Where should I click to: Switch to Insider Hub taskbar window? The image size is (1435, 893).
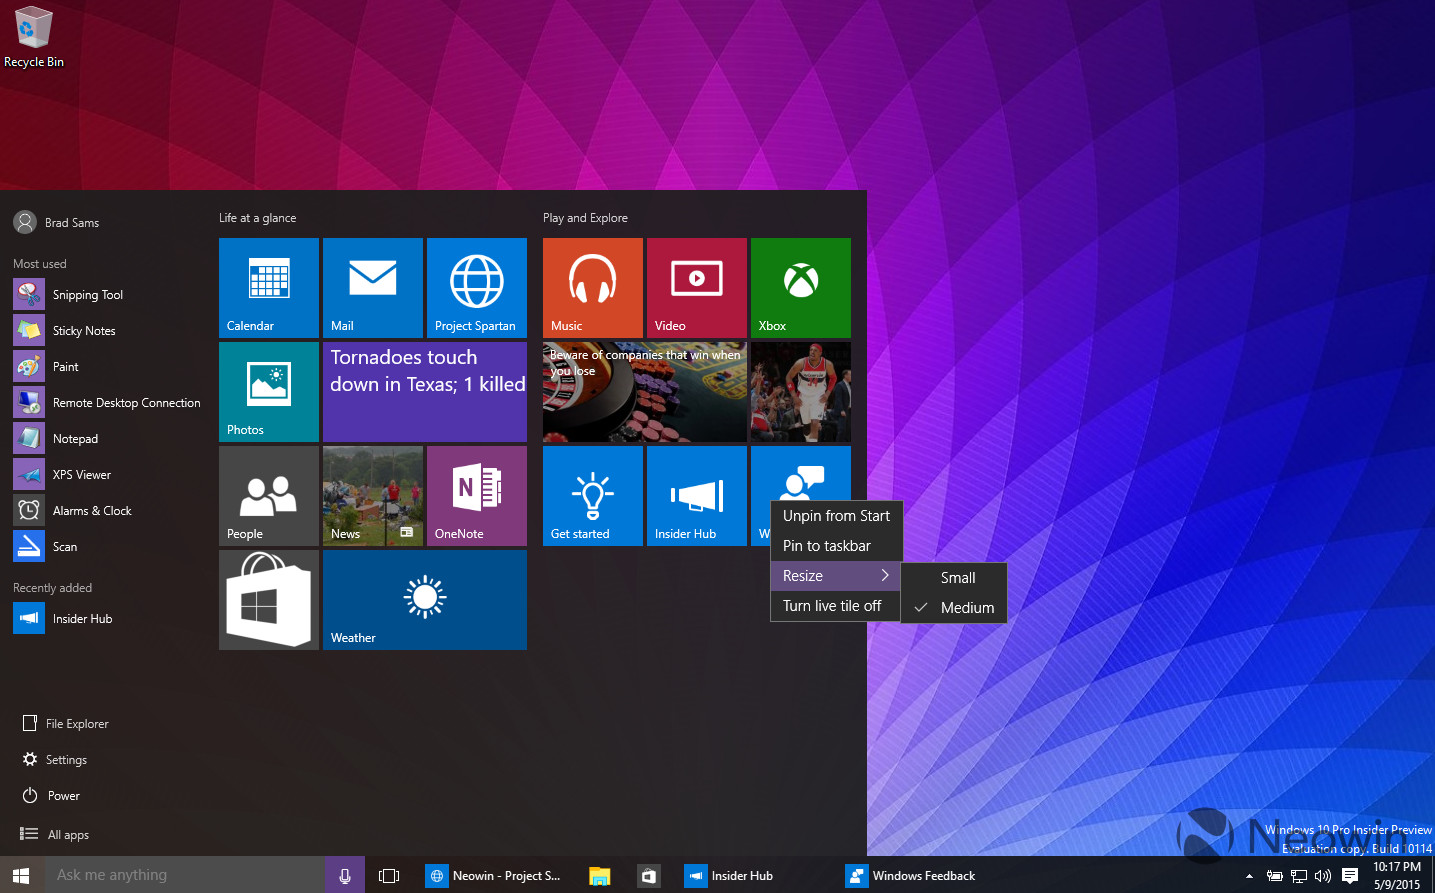(730, 875)
